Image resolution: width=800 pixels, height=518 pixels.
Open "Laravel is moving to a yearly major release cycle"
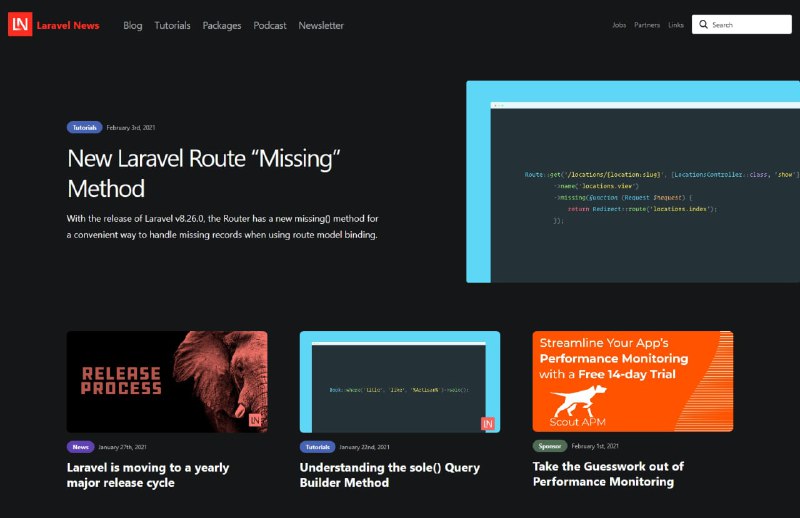point(148,475)
